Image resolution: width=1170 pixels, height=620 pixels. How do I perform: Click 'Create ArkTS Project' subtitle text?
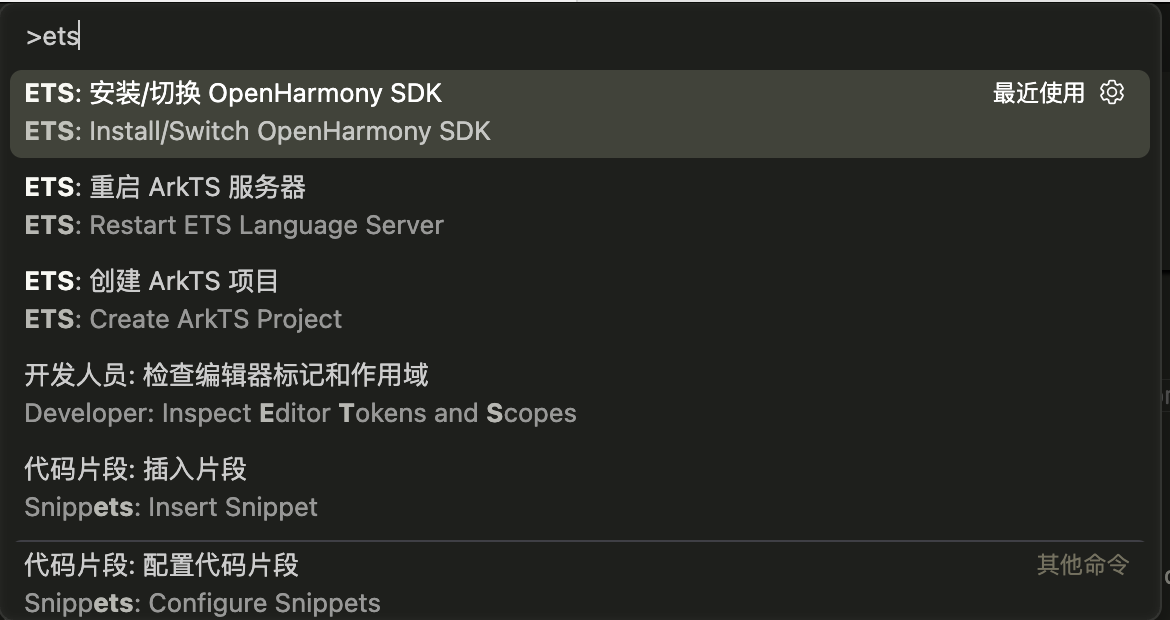tap(215, 319)
